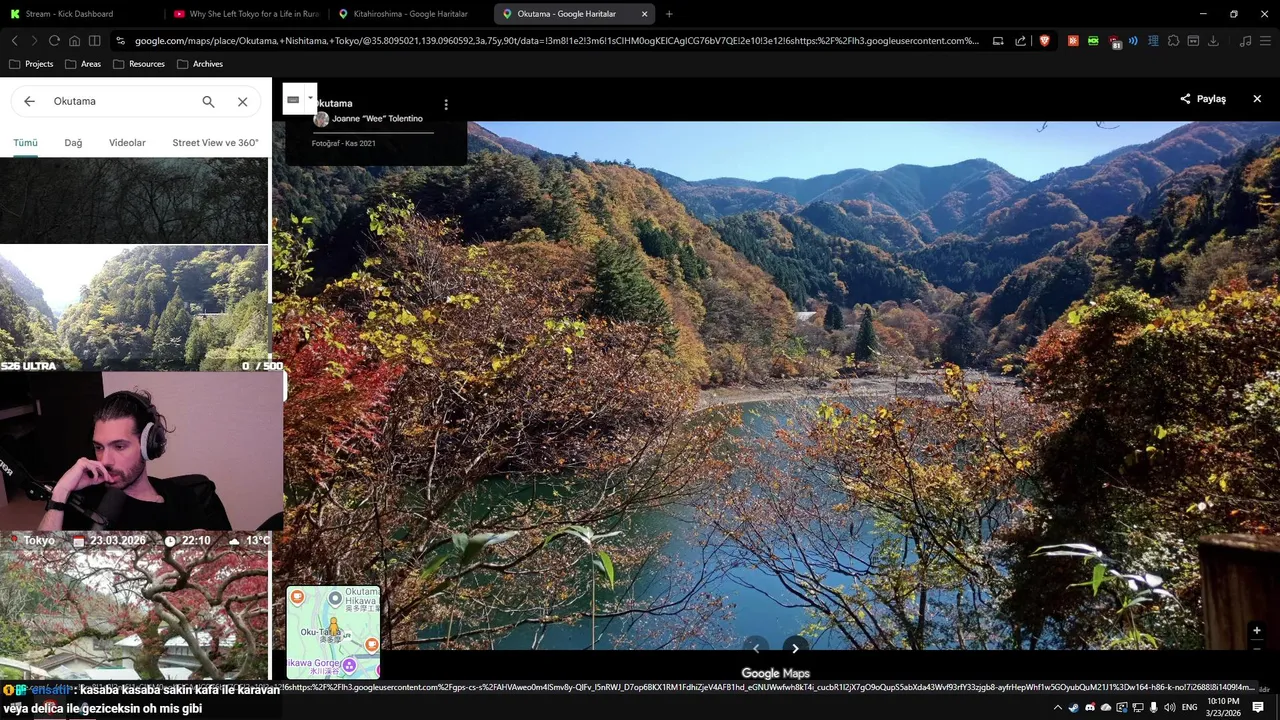1280x720 pixels.
Task: Open the browser extensions puzzle icon
Action: [x=1173, y=41]
